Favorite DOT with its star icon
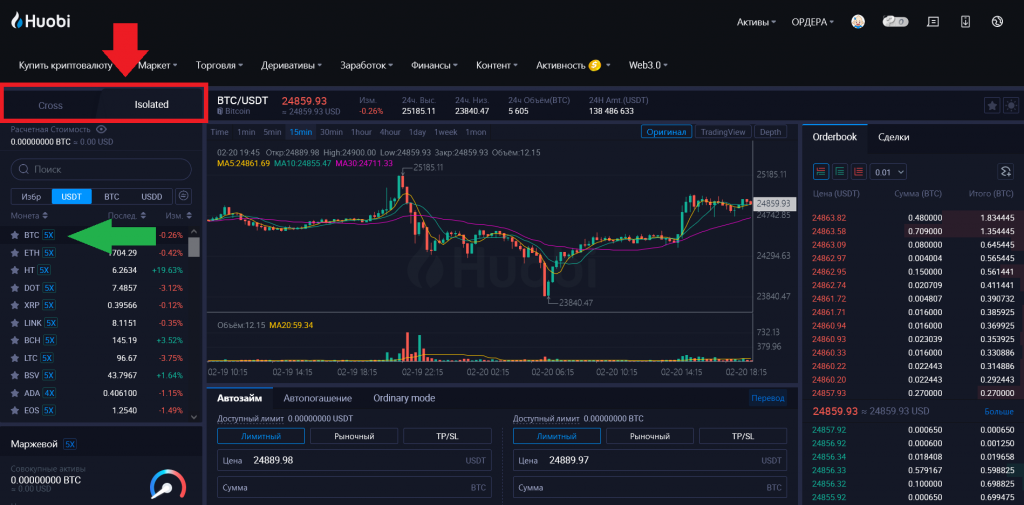Image resolution: width=1024 pixels, height=505 pixels. click(14, 287)
